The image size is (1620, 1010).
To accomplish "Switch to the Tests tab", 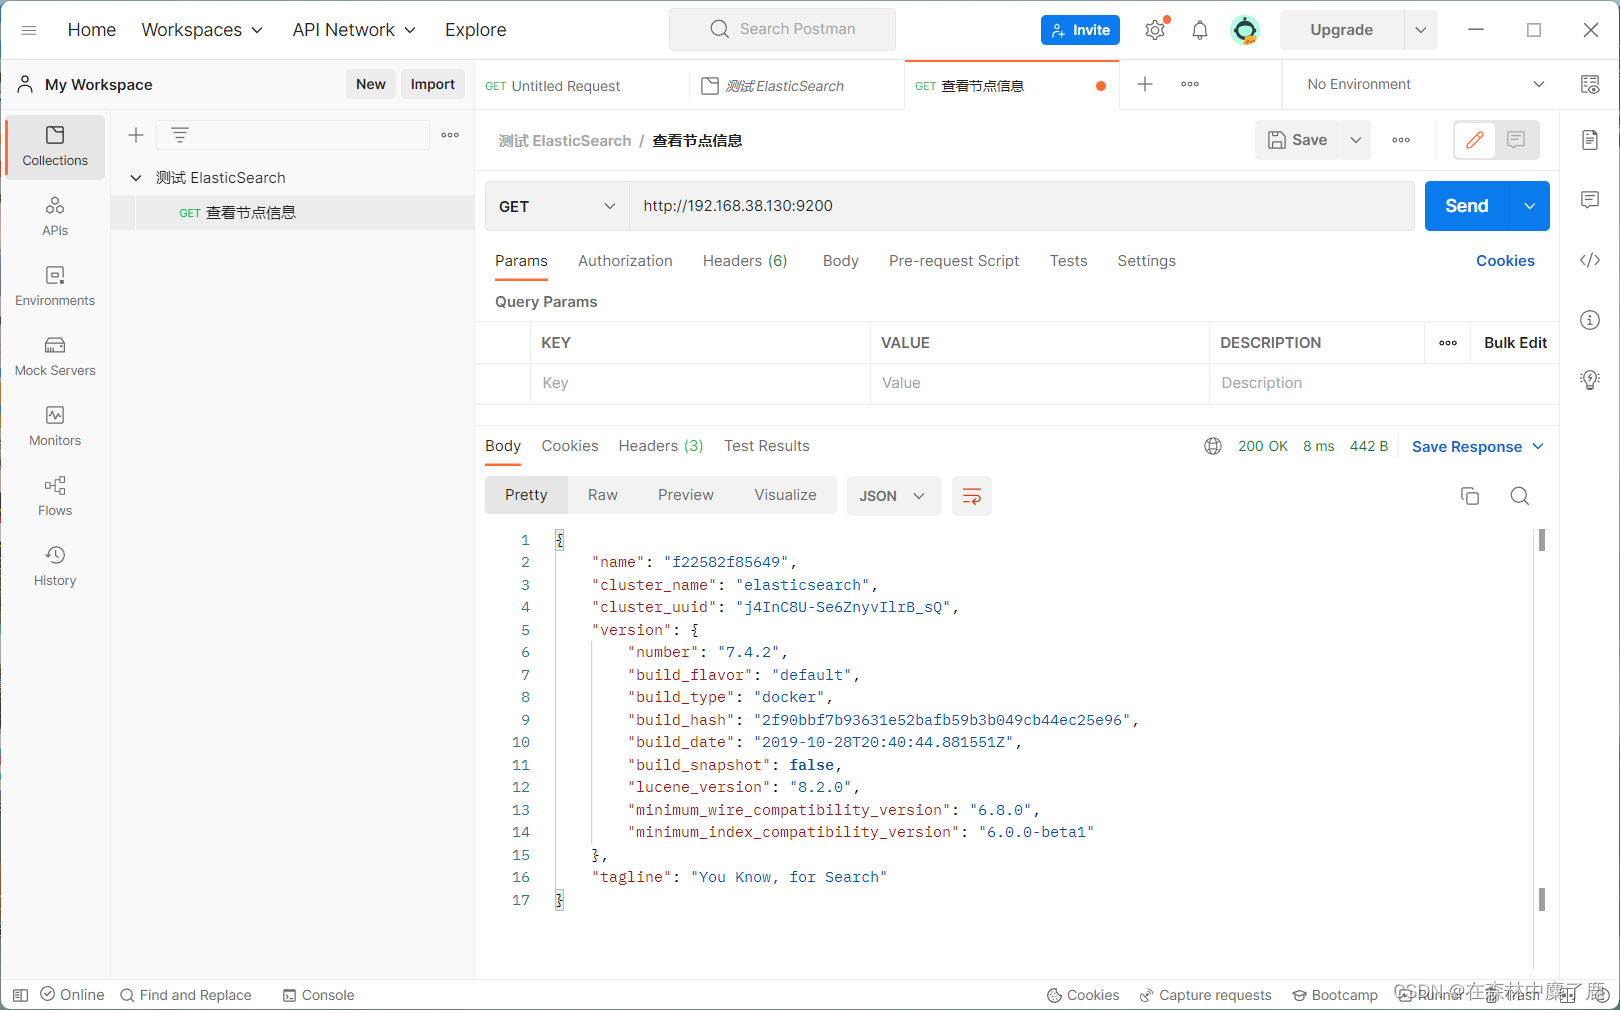I will [1068, 261].
